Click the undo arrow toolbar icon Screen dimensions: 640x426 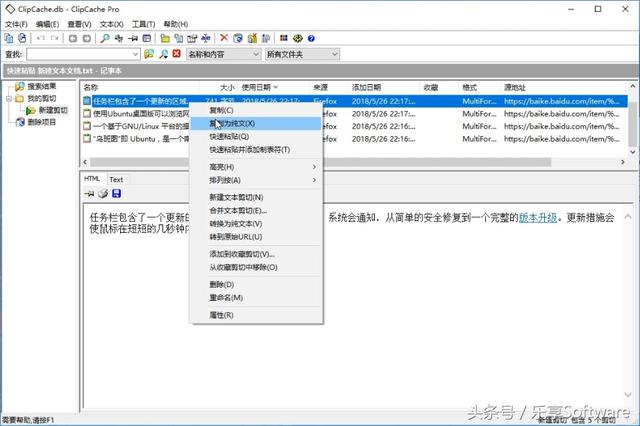coord(41,38)
